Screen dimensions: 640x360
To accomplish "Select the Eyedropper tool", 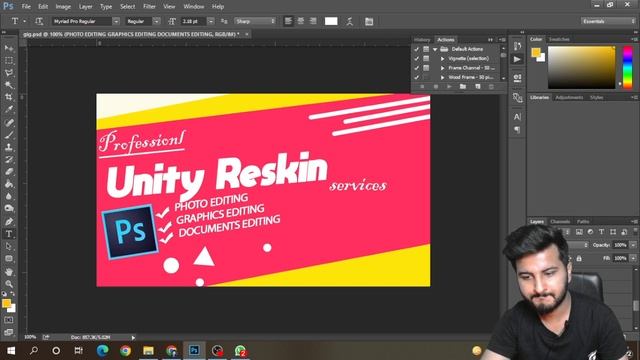I will 9,109.
